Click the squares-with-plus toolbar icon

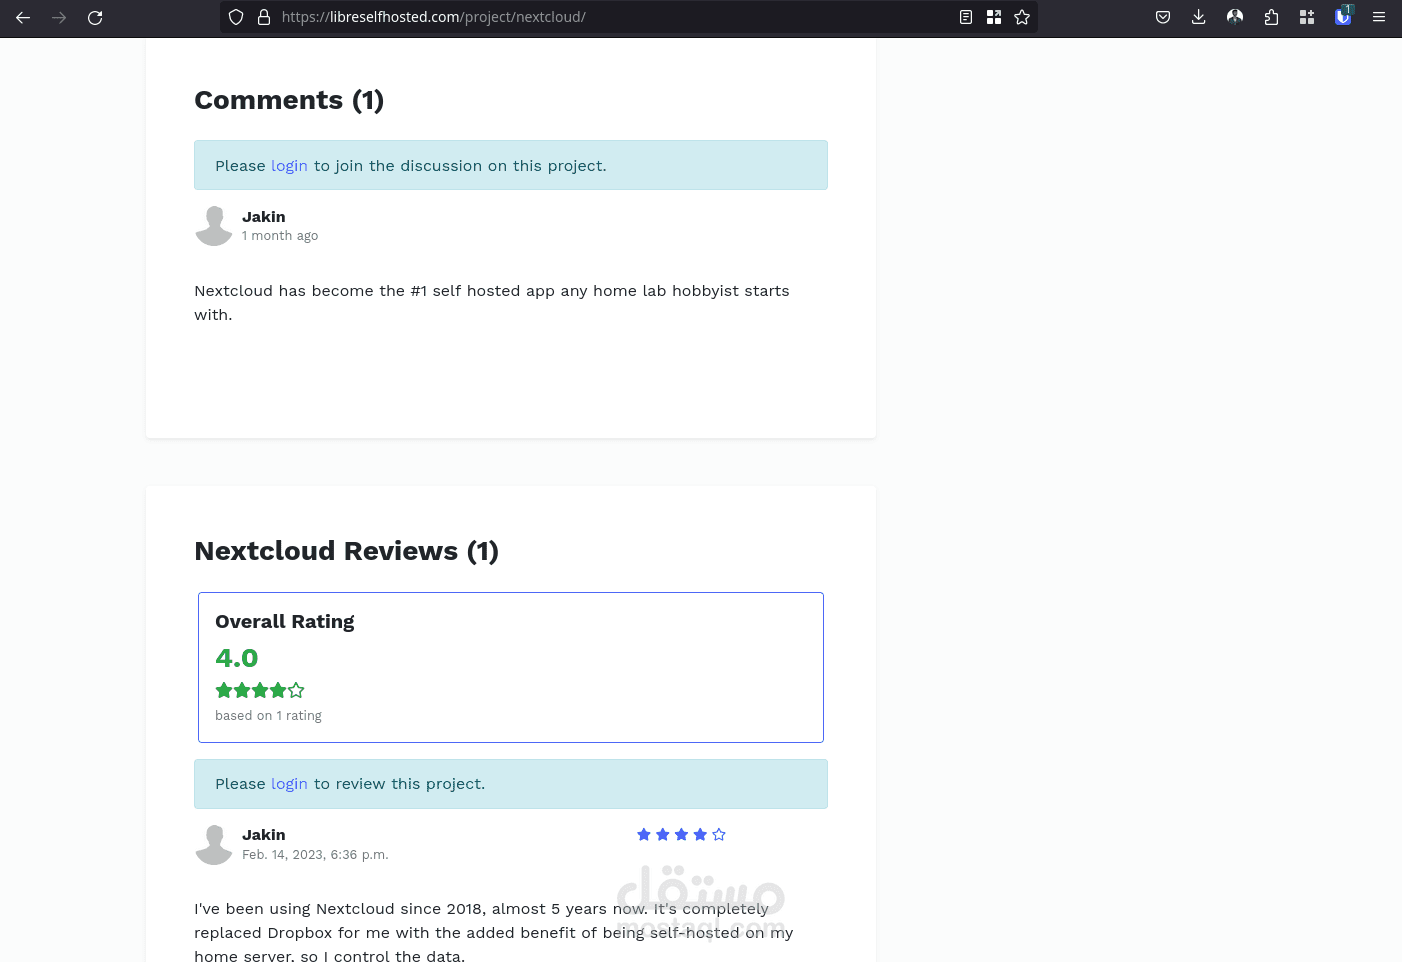1307,17
